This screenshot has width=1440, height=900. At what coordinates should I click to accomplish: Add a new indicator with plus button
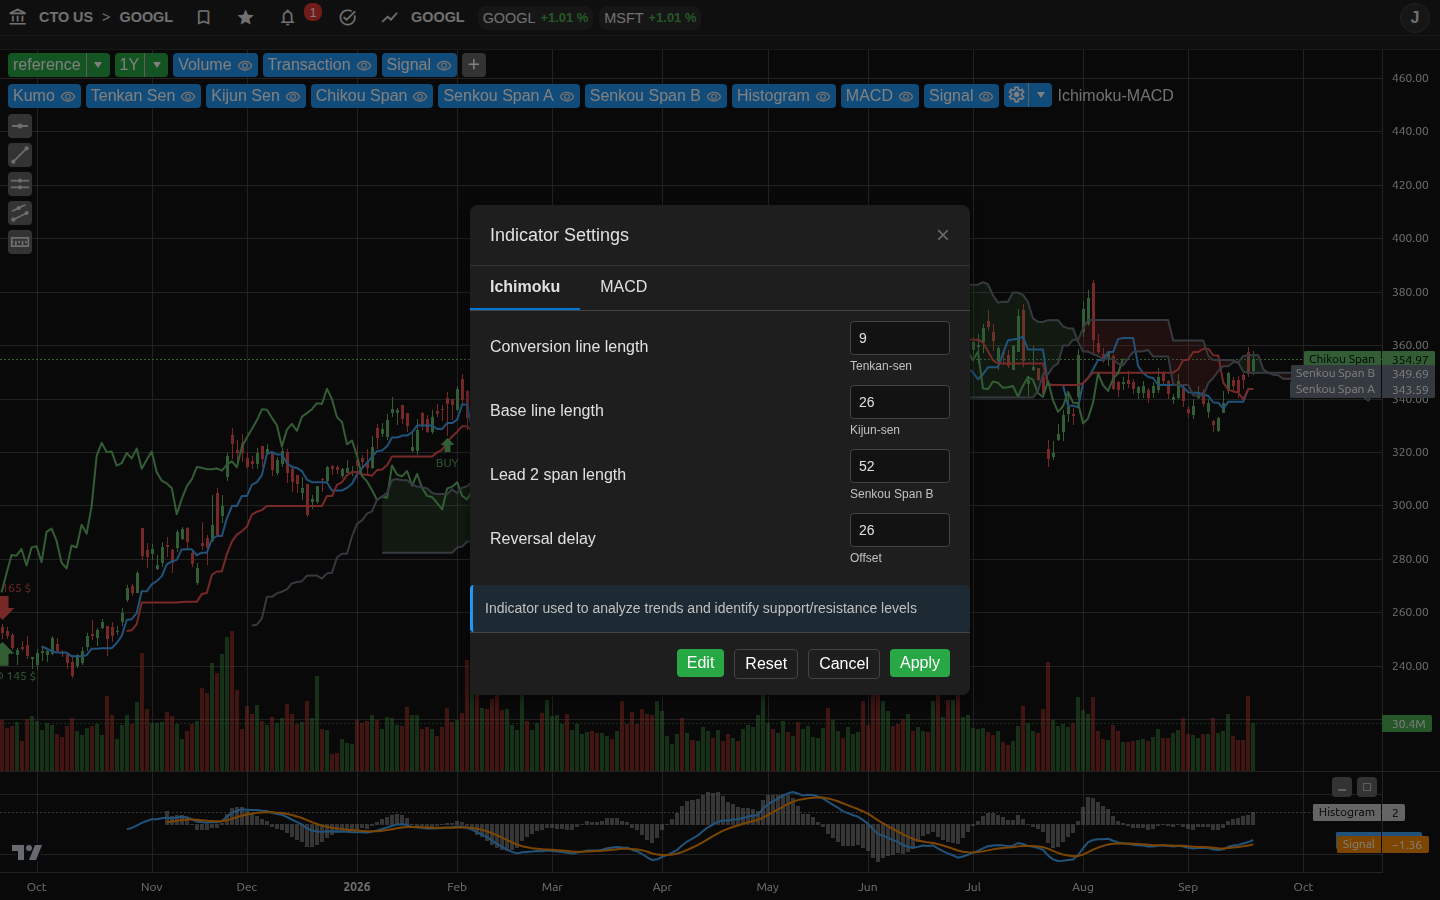(x=474, y=65)
